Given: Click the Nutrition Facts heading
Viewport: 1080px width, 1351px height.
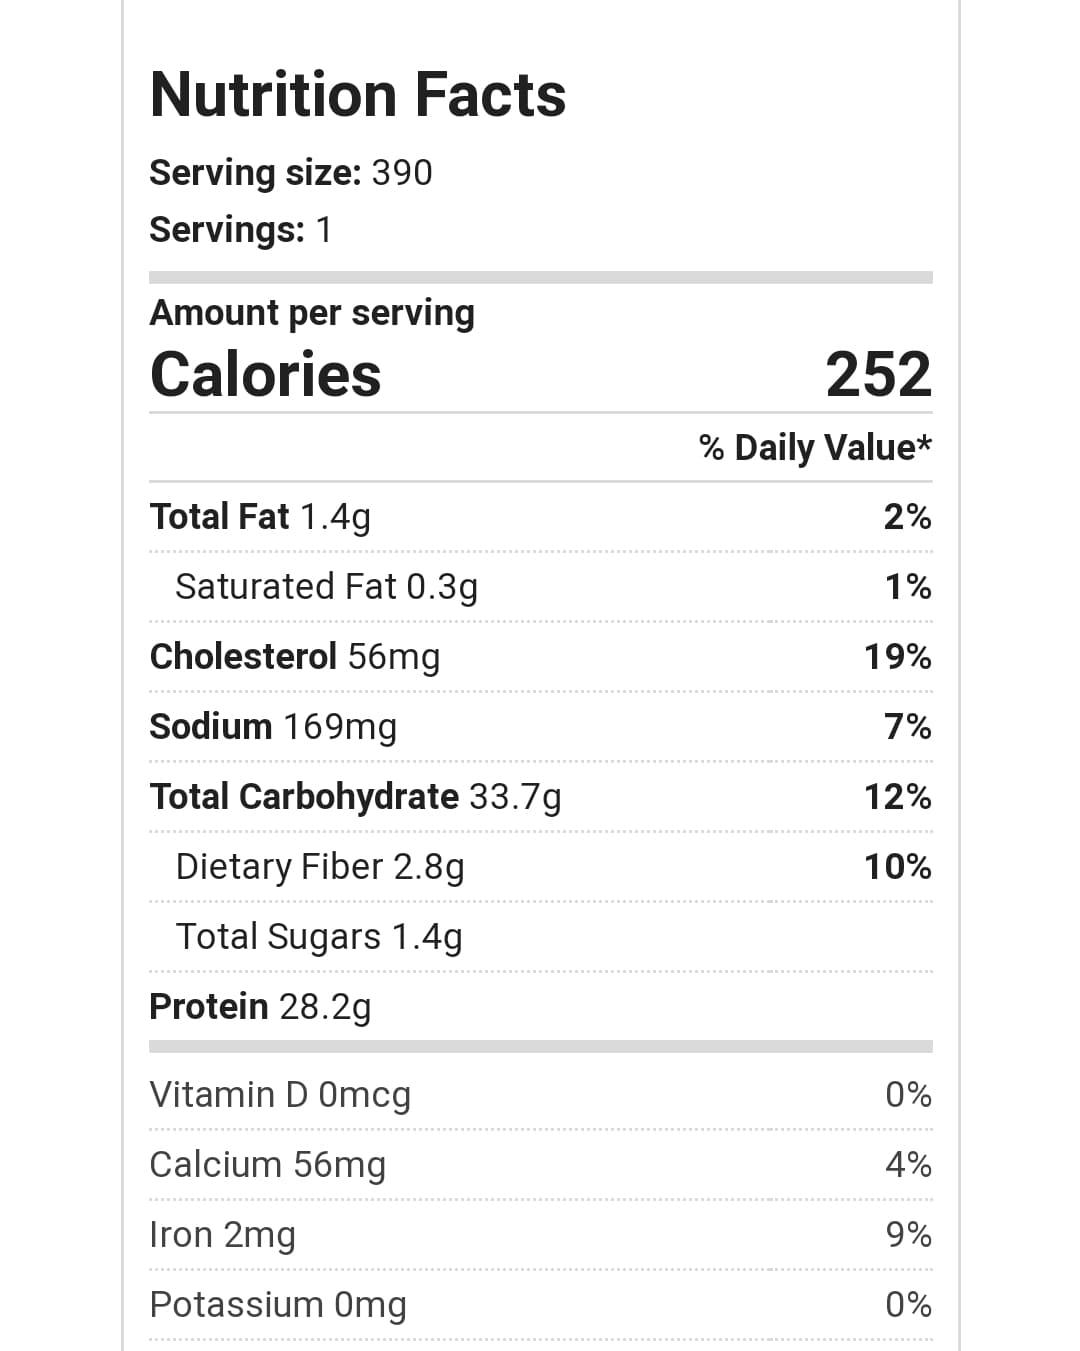Looking at the screenshot, I should point(357,95).
